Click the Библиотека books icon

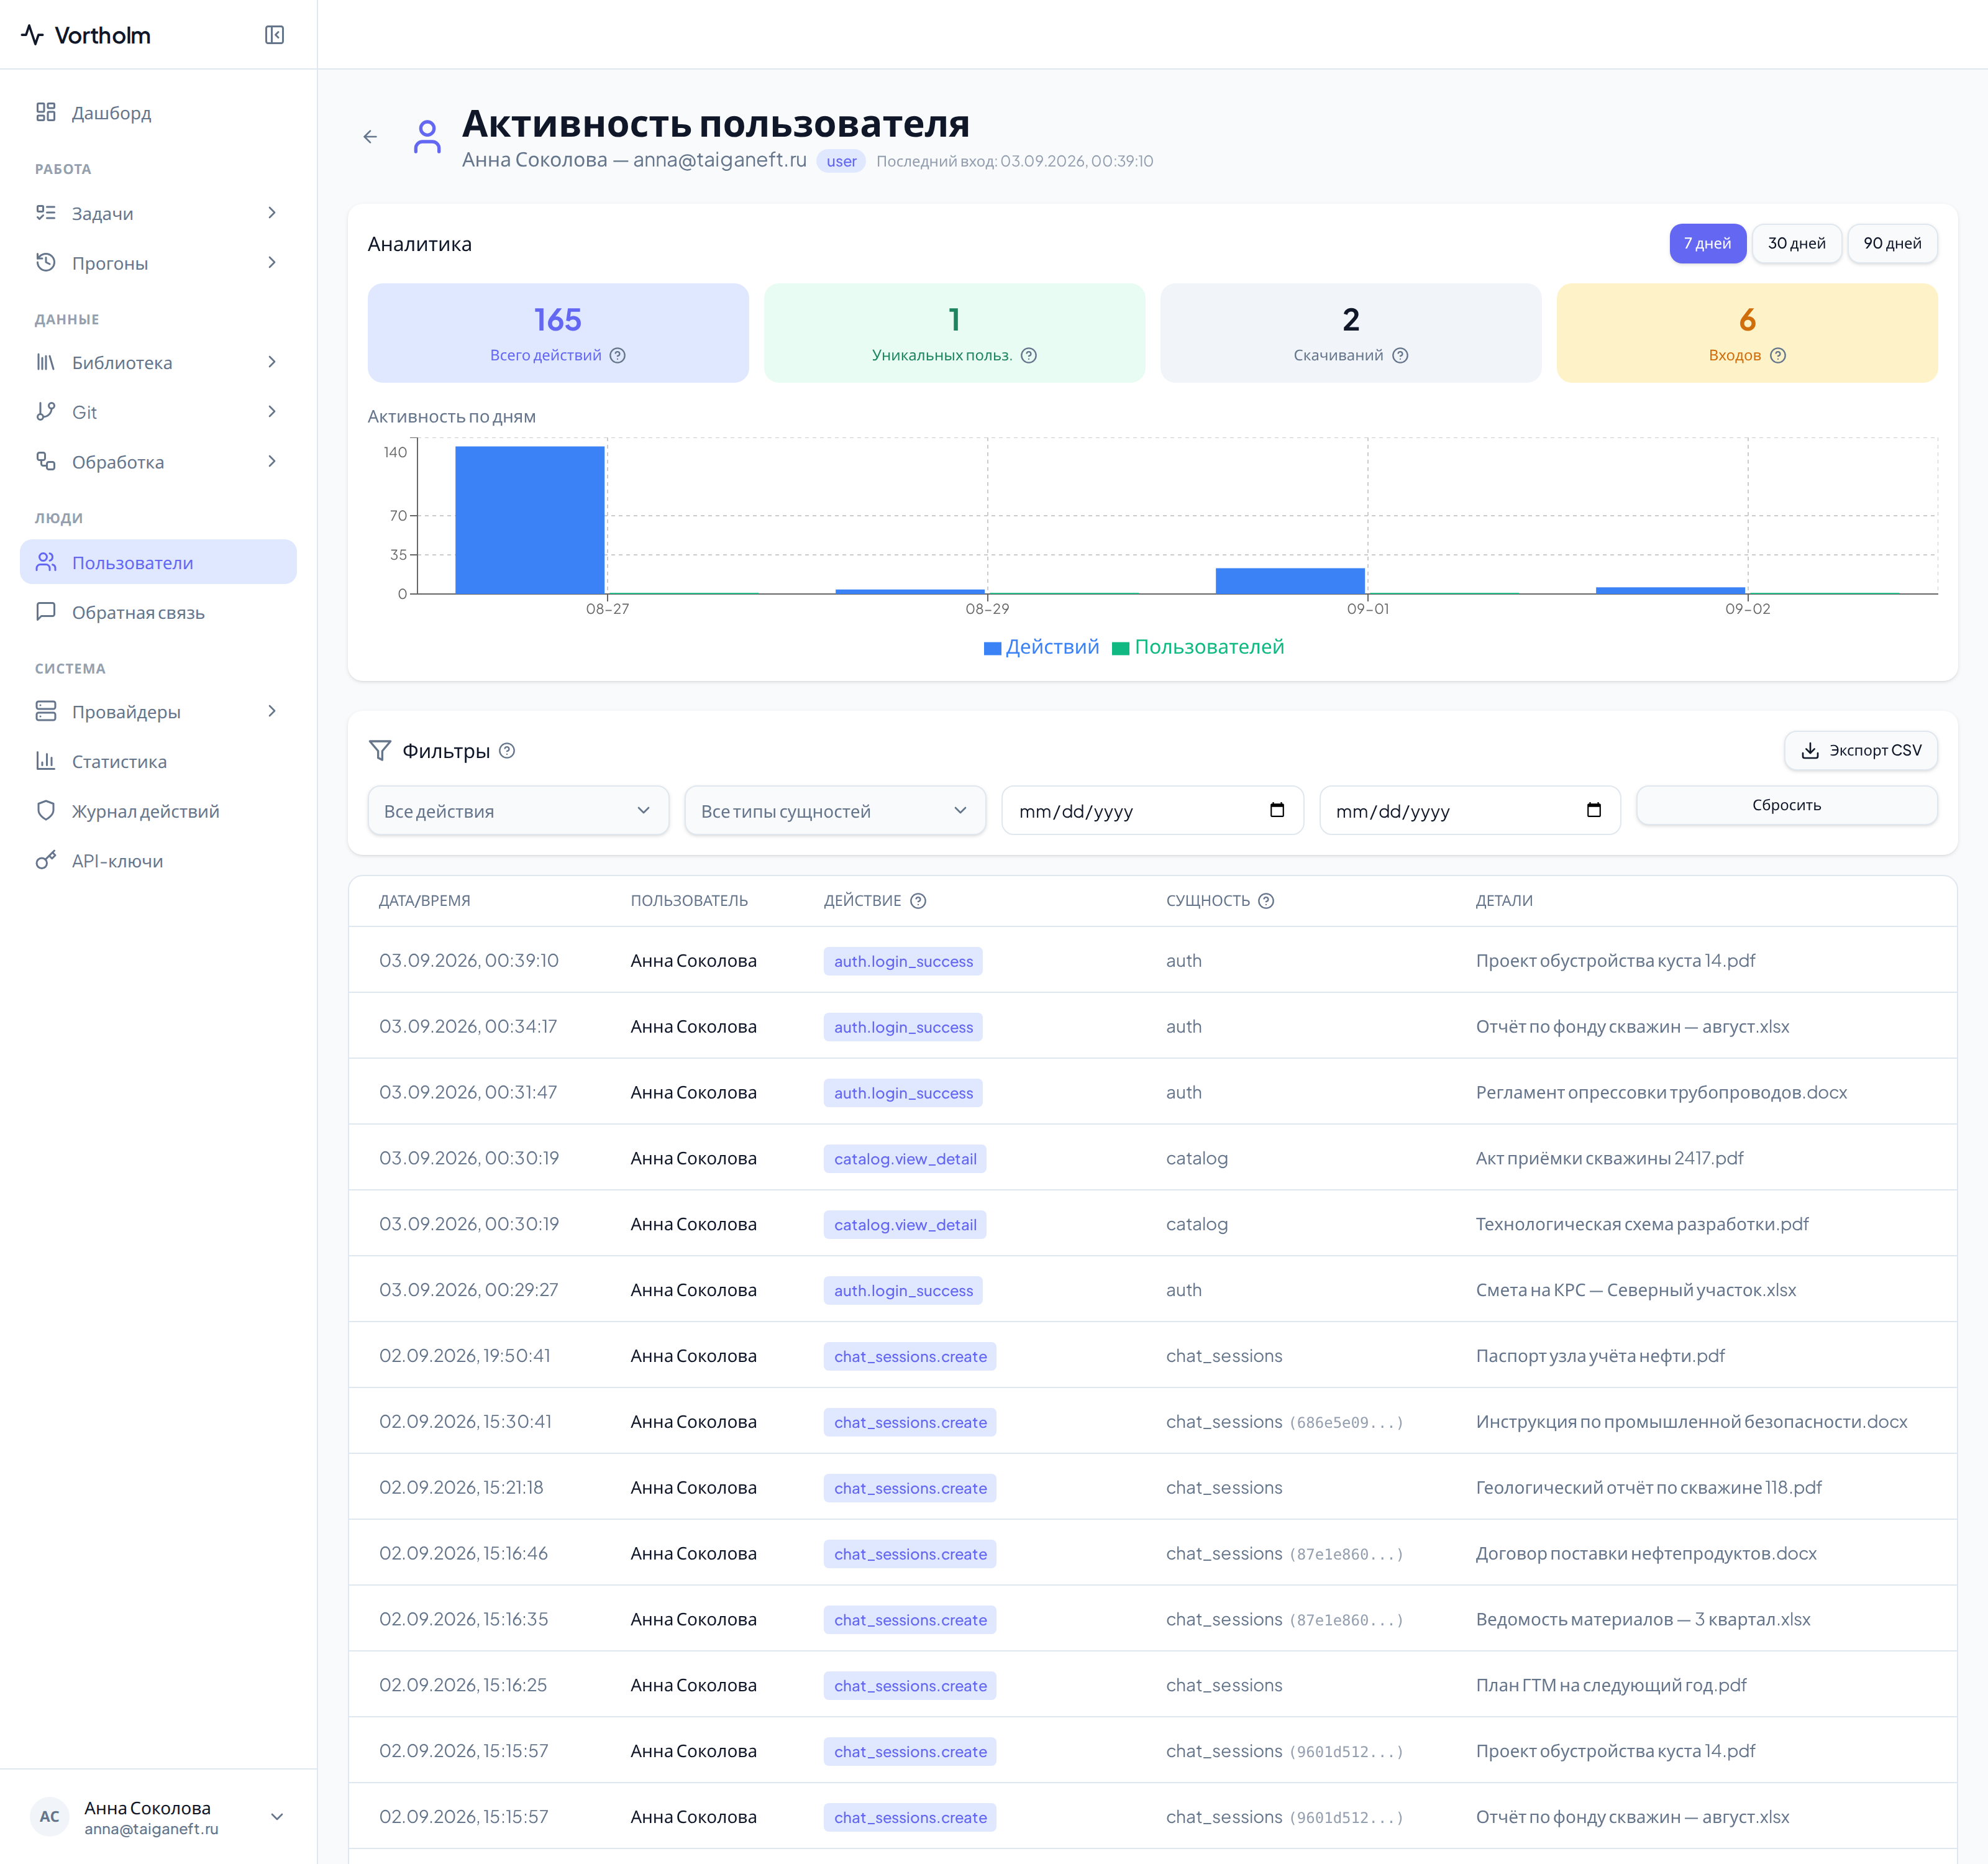pyautogui.click(x=46, y=362)
